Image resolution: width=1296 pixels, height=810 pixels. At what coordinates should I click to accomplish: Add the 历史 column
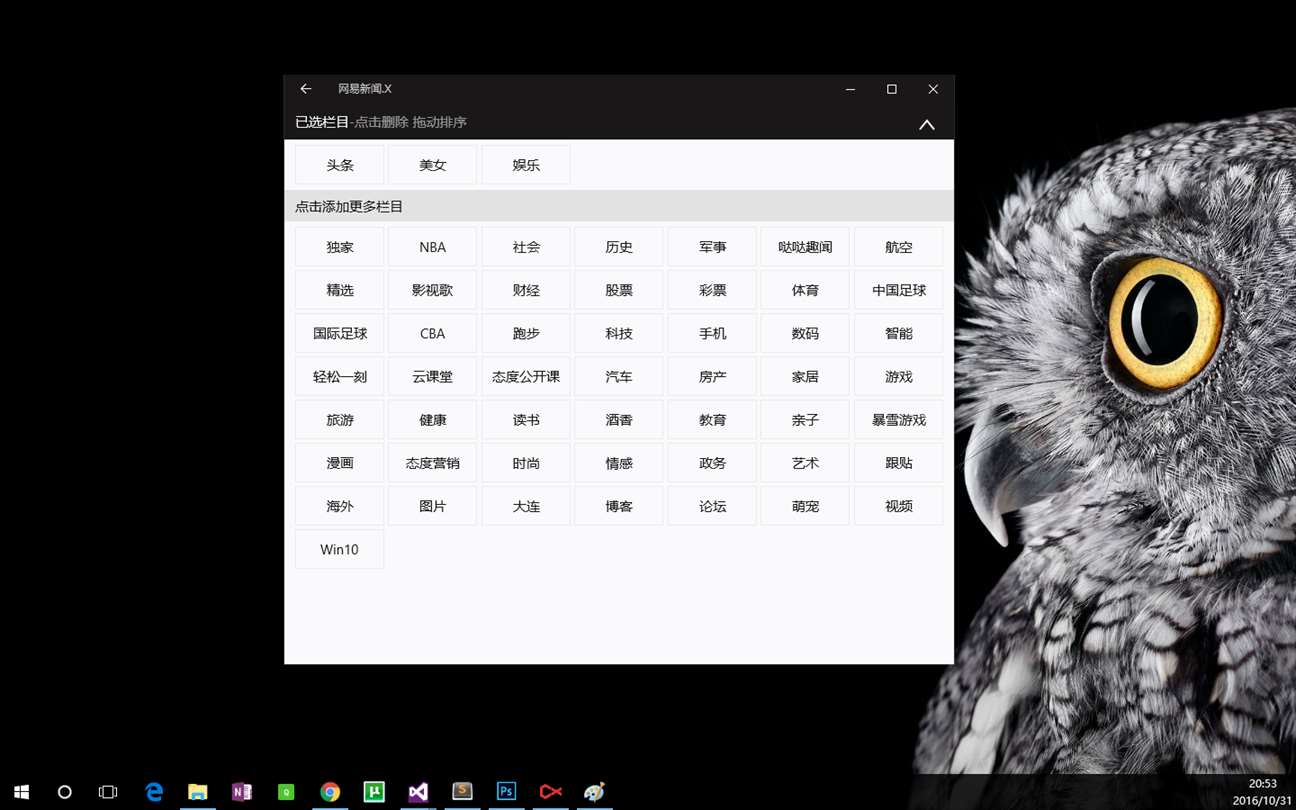click(619, 247)
